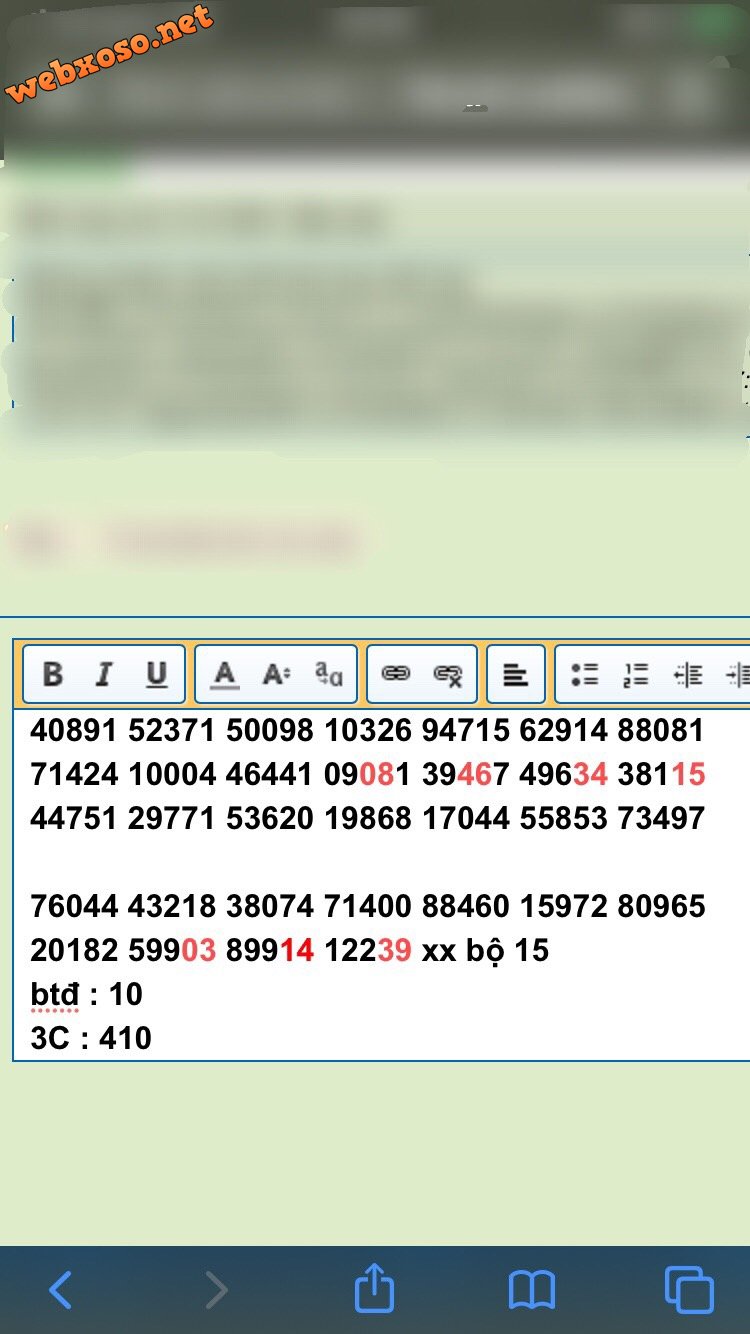This screenshot has height=1334, width=750.
Task: Click number 39467 in editor
Action: [x=466, y=774]
